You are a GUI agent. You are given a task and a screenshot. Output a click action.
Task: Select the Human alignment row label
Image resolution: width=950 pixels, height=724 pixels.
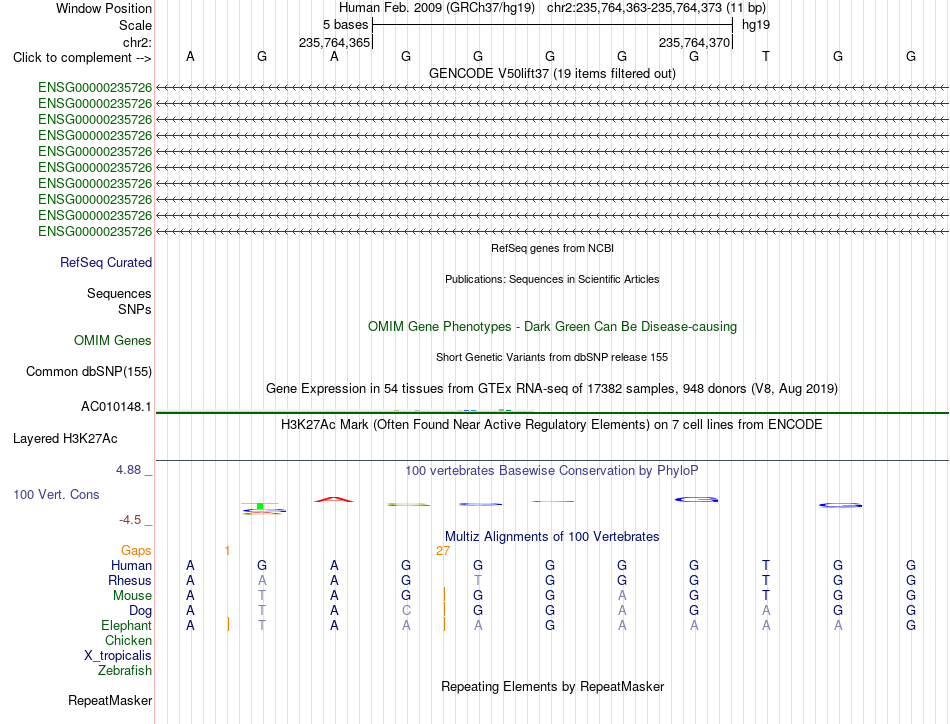coord(131,565)
